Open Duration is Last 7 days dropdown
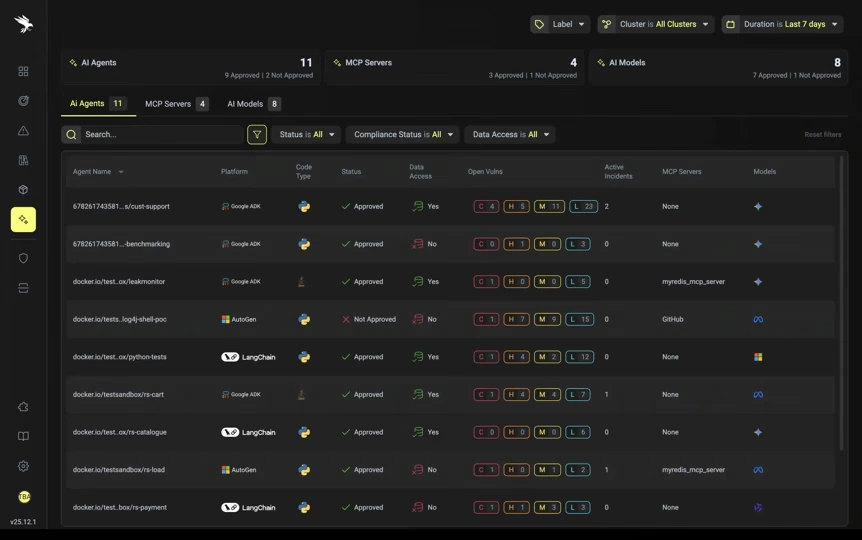Image resolution: width=862 pixels, height=540 pixels. 782,24
